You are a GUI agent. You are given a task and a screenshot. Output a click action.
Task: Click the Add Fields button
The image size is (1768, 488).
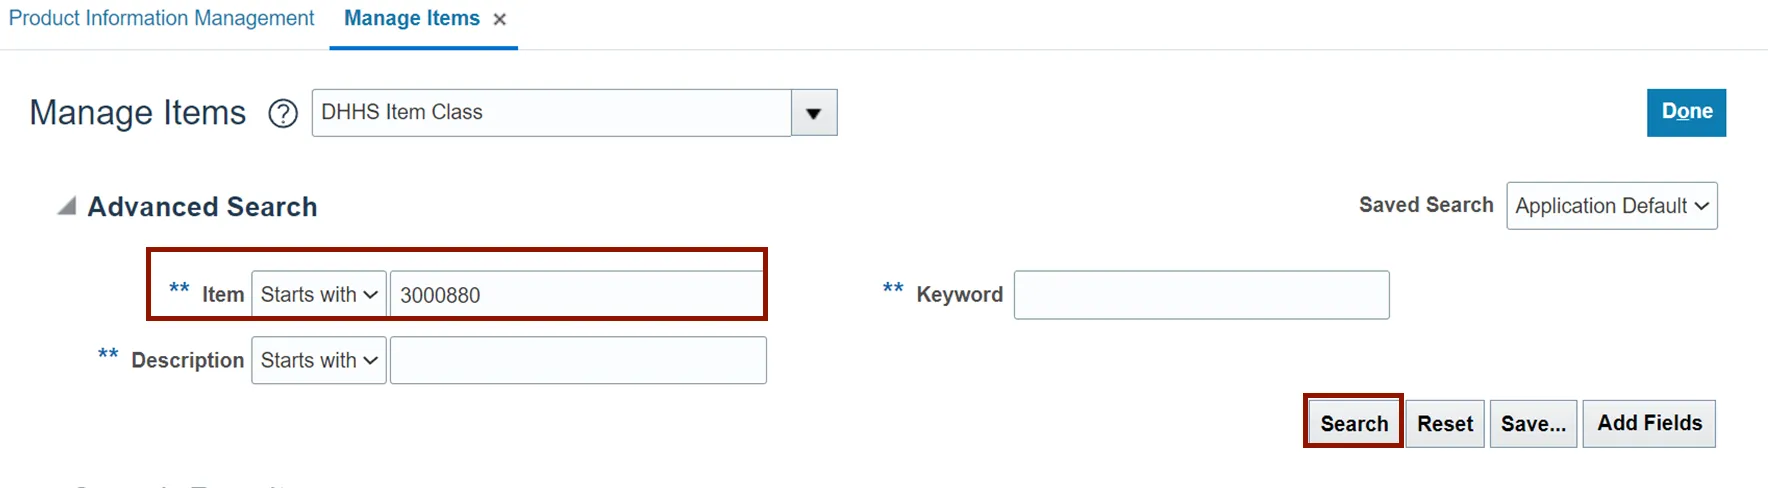pyautogui.click(x=1648, y=424)
